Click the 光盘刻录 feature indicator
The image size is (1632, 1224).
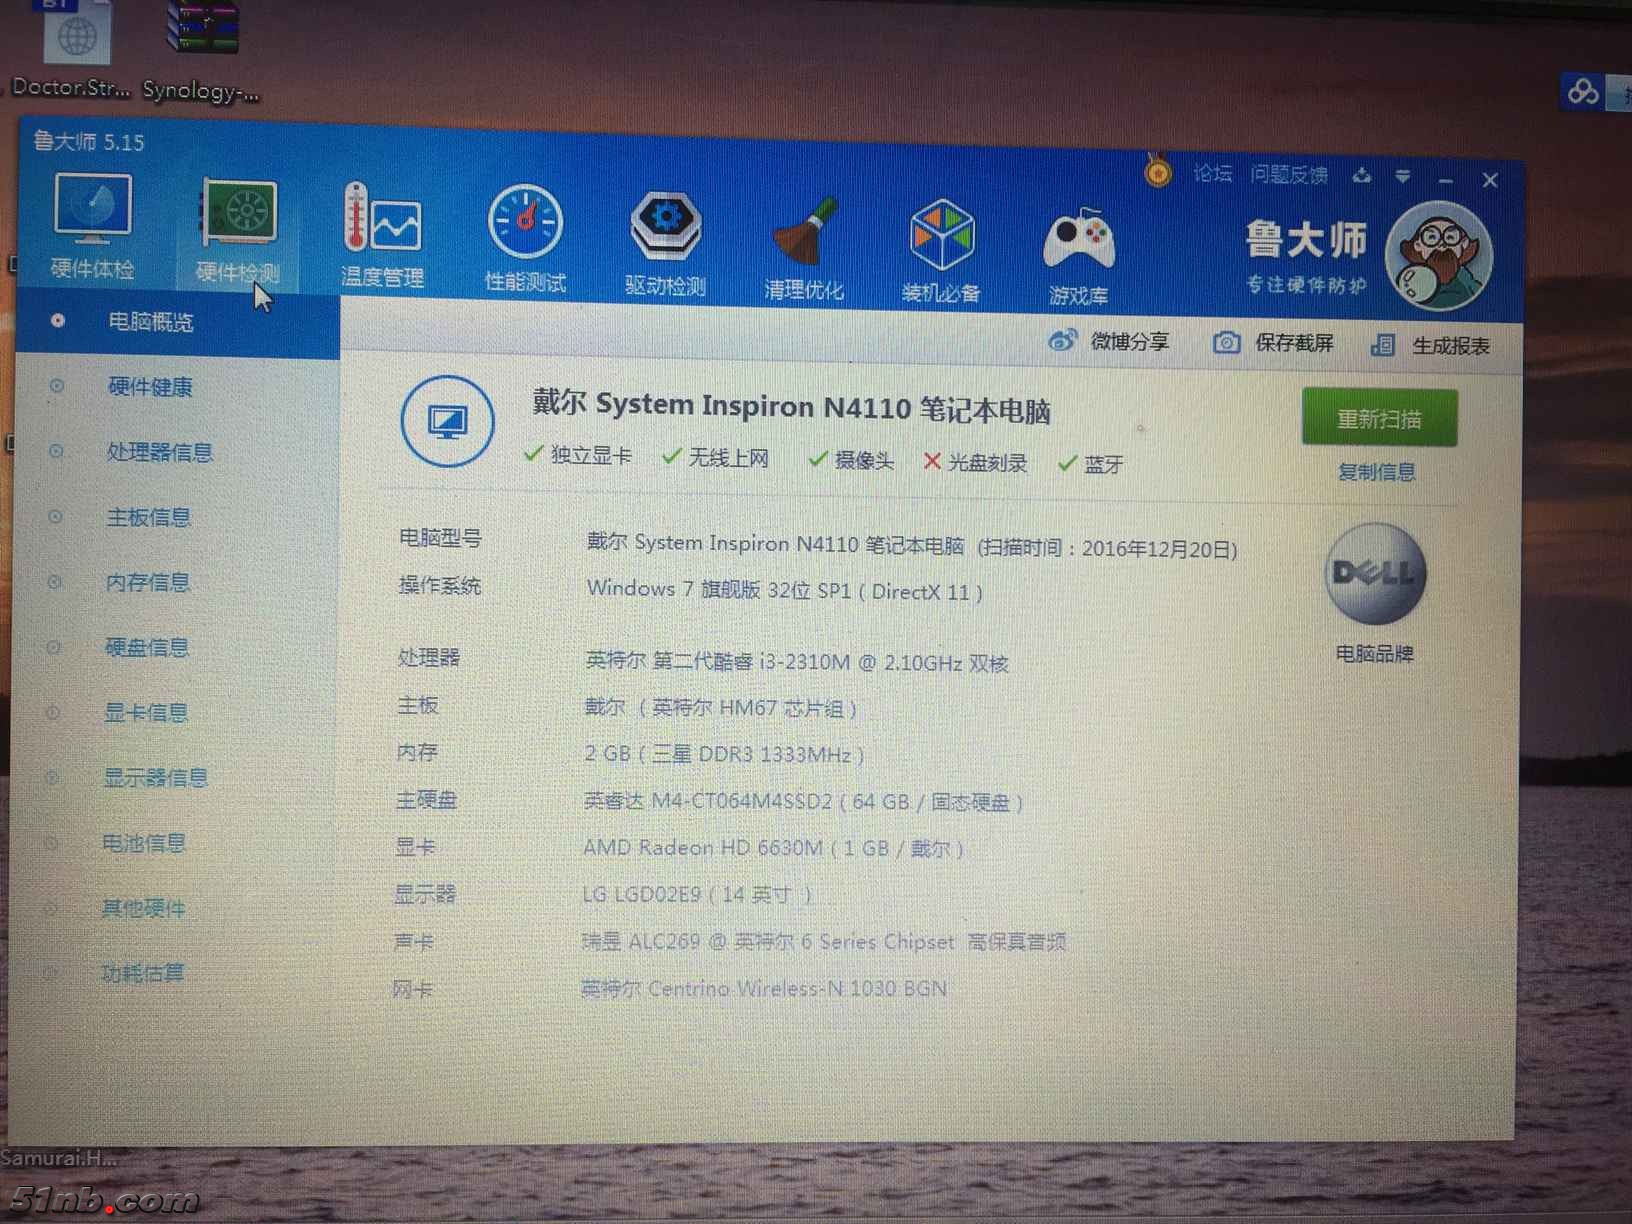tap(975, 462)
